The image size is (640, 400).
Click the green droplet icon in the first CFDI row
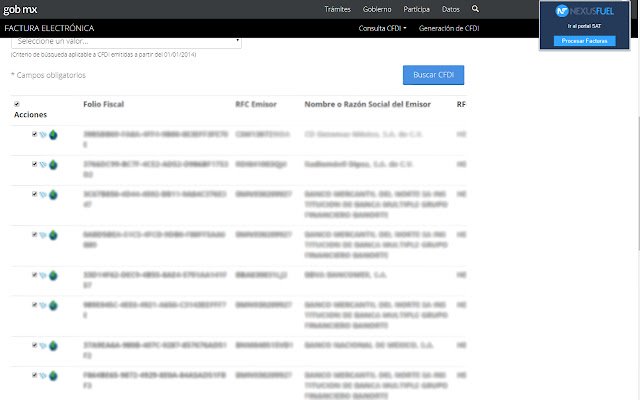pyautogui.click(x=53, y=135)
